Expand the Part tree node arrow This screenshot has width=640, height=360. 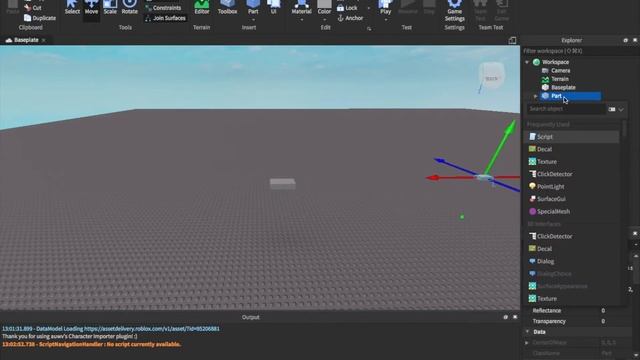coord(536,96)
